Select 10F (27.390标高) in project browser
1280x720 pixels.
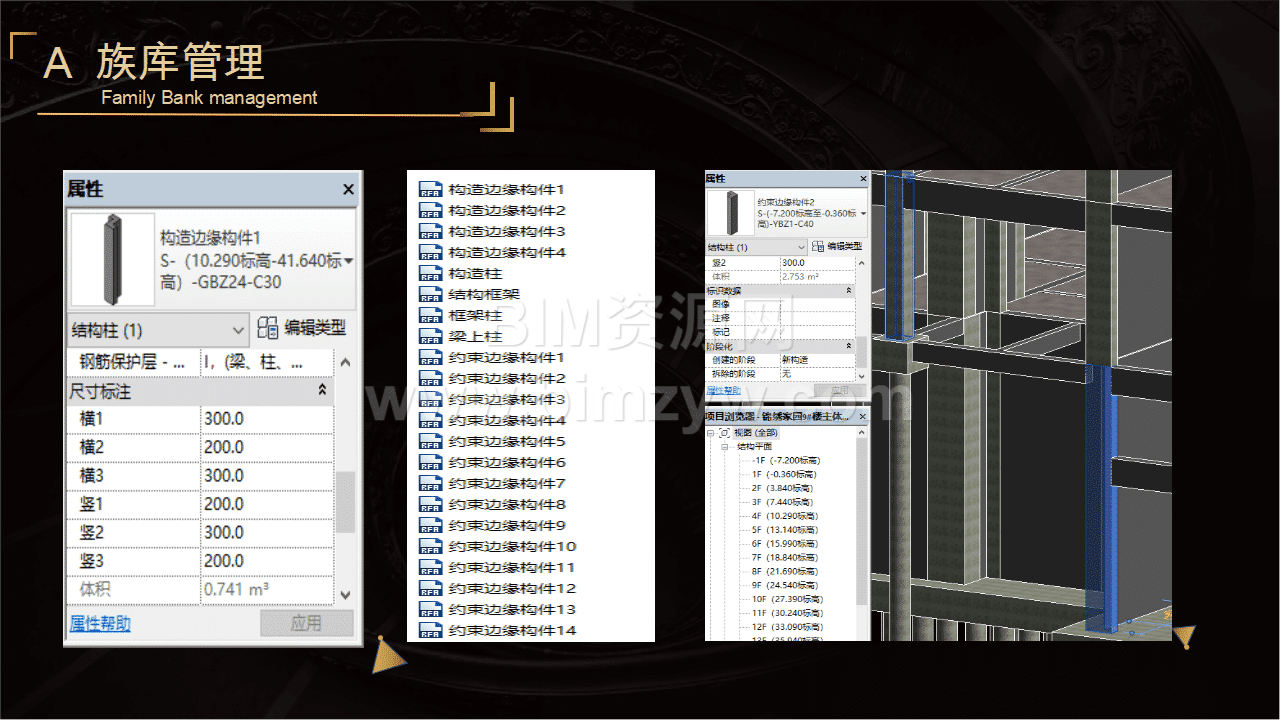coord(787,598)
